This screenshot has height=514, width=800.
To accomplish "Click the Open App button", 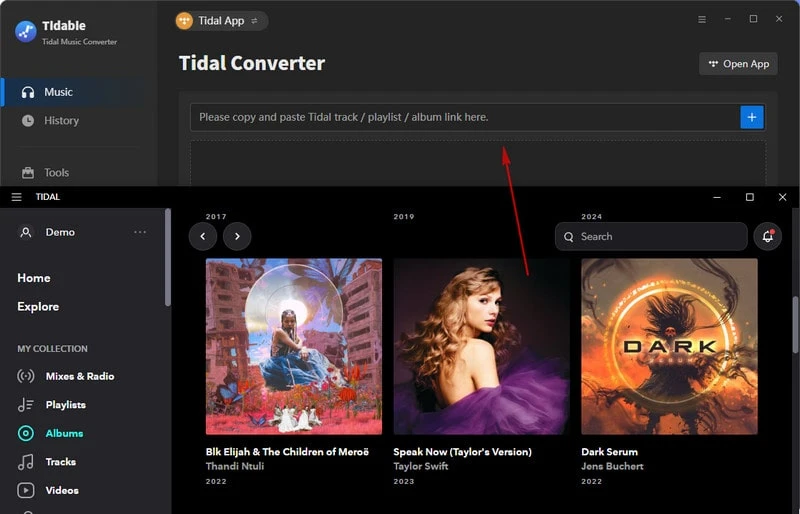I will click(738, 64).
